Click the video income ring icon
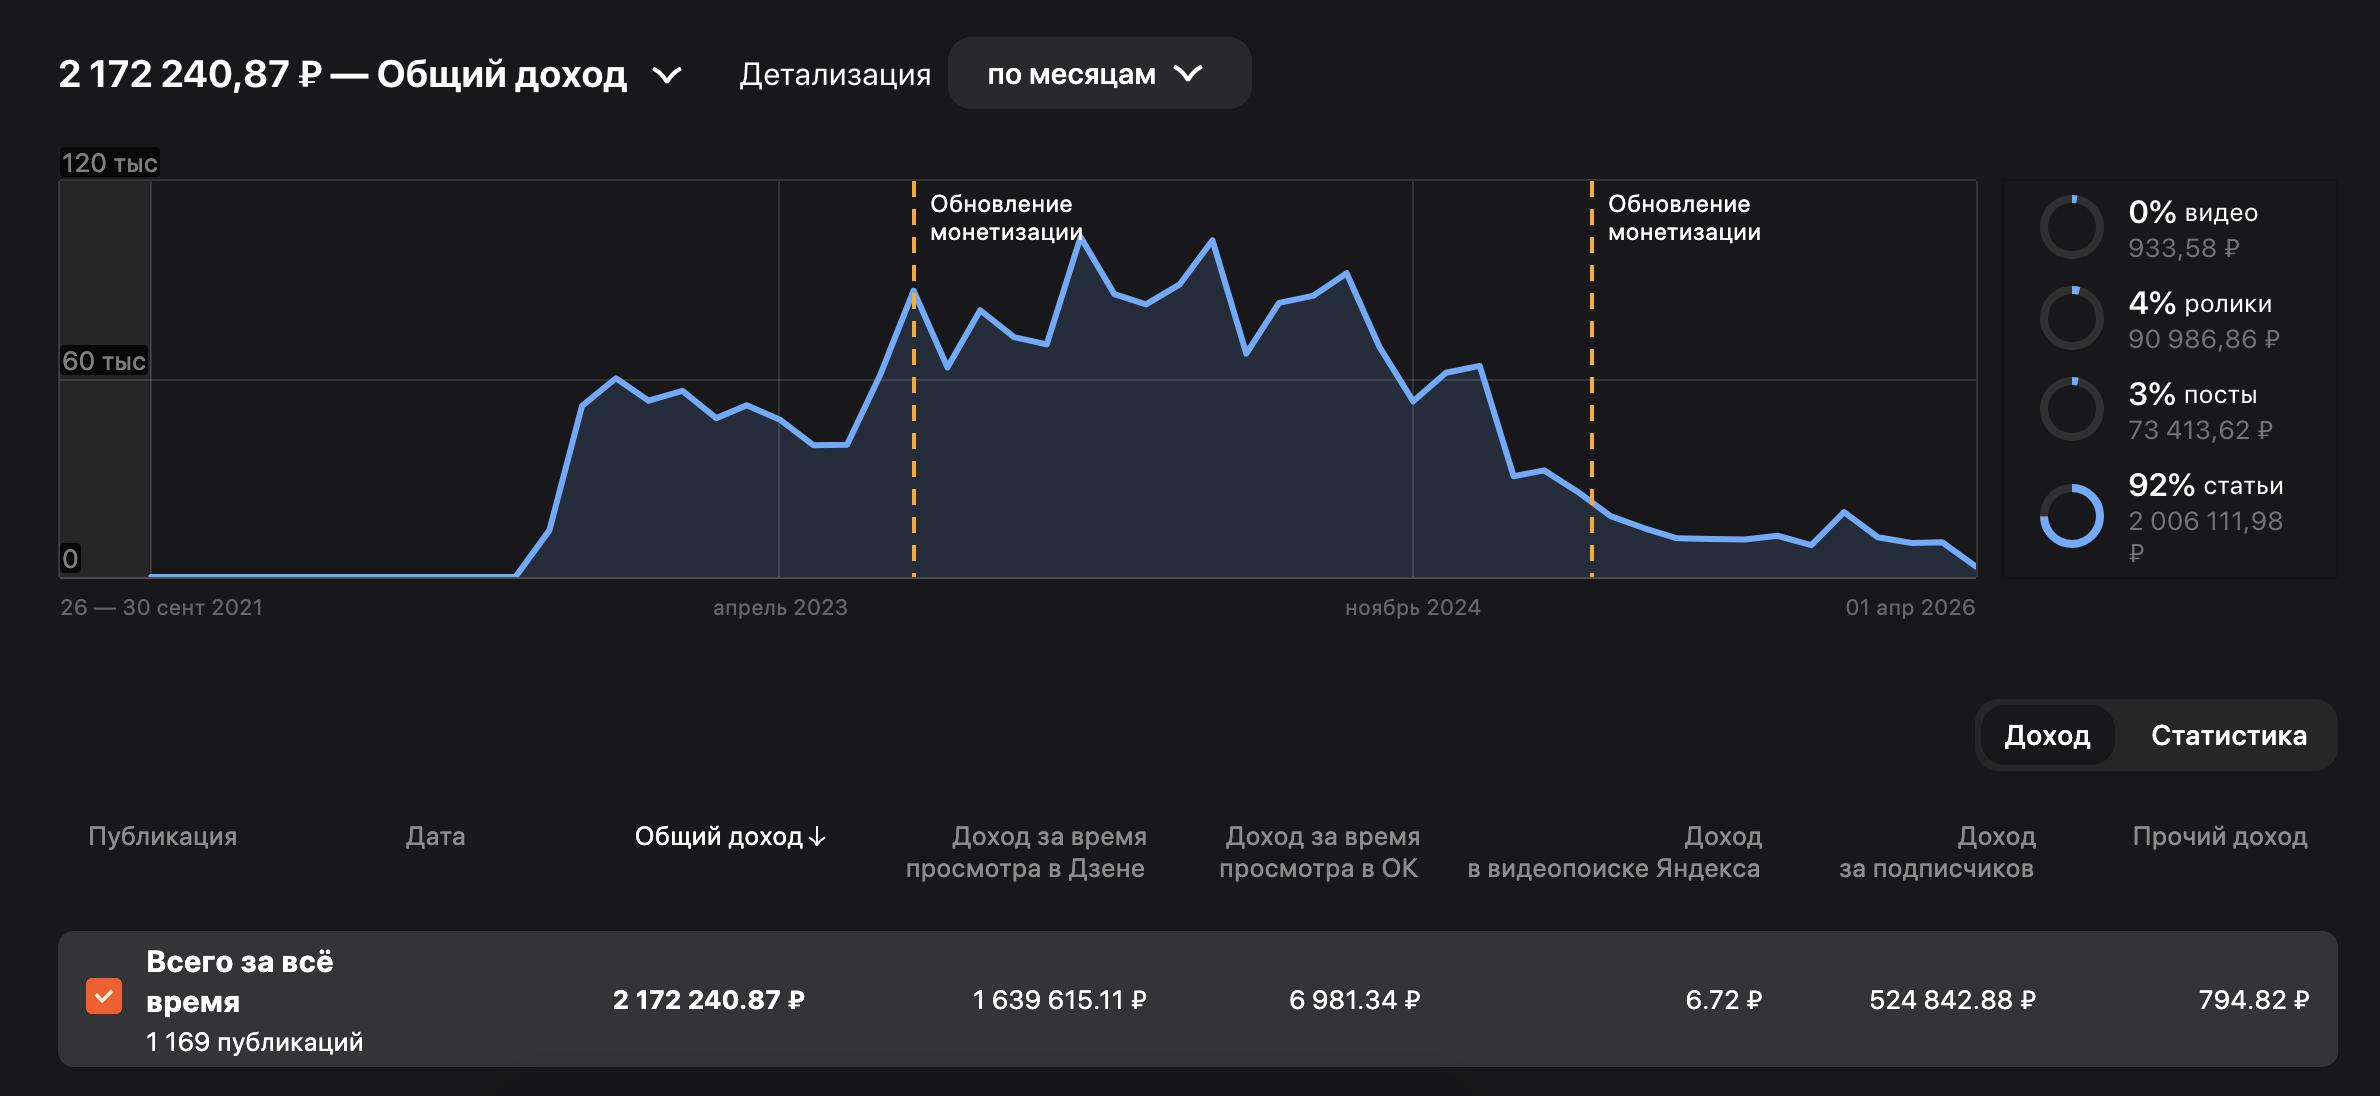 (2071, 228)
